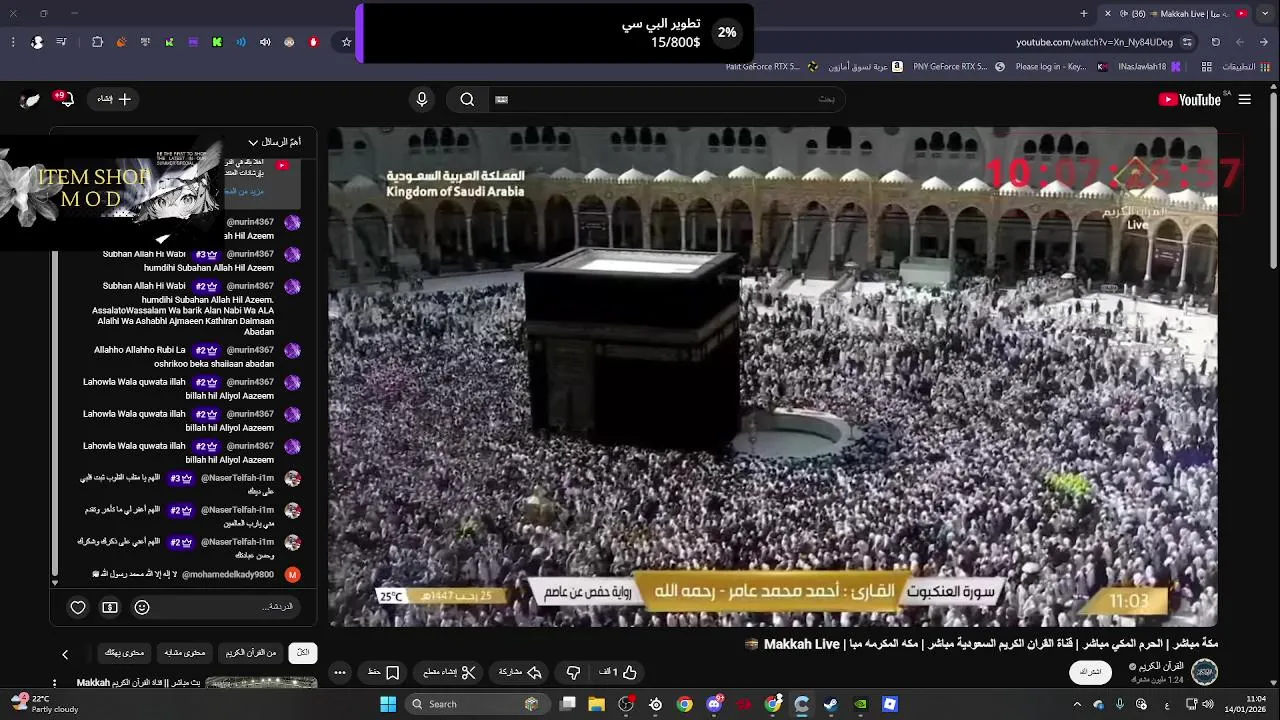Viewport: 1280px width, 720px height.
Task: Open Steam from the taskbar
Action: point(831,704)
